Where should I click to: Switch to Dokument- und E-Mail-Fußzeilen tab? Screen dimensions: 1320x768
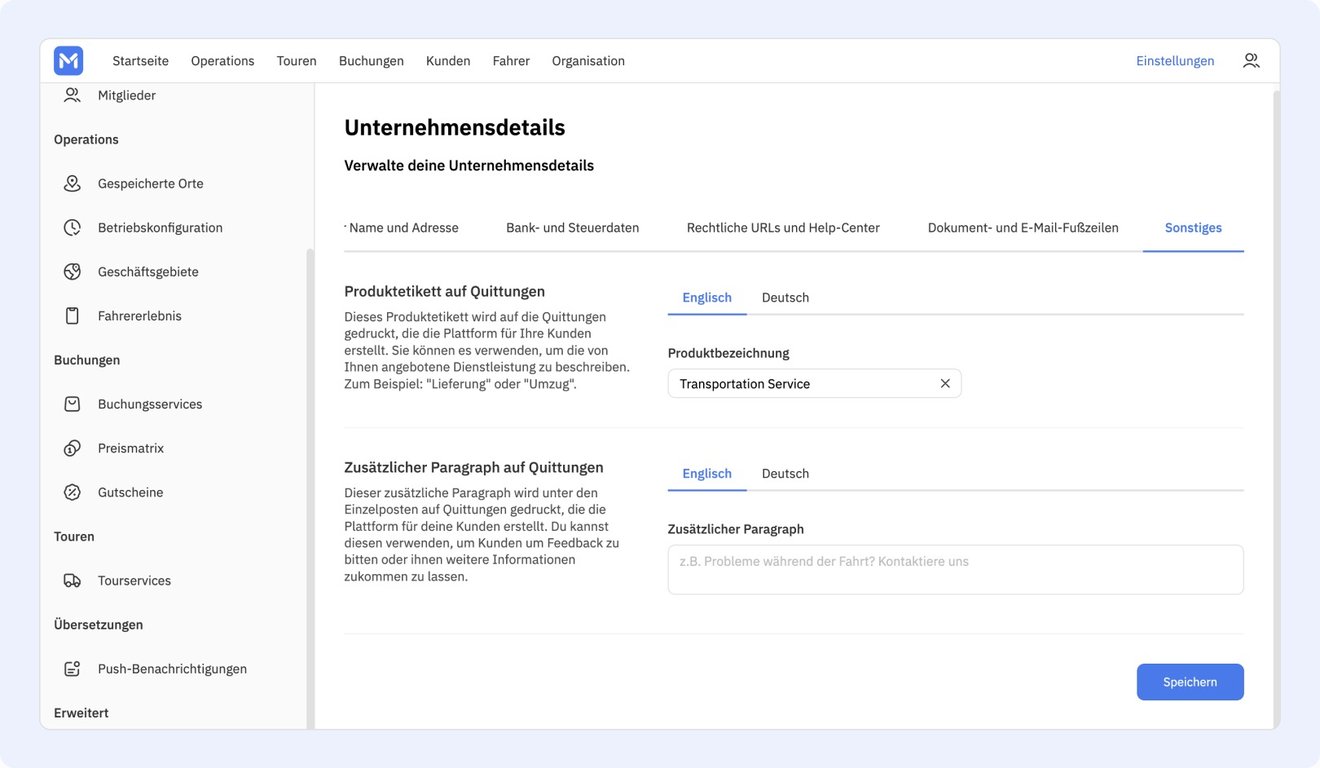(x=1023, y=228)
